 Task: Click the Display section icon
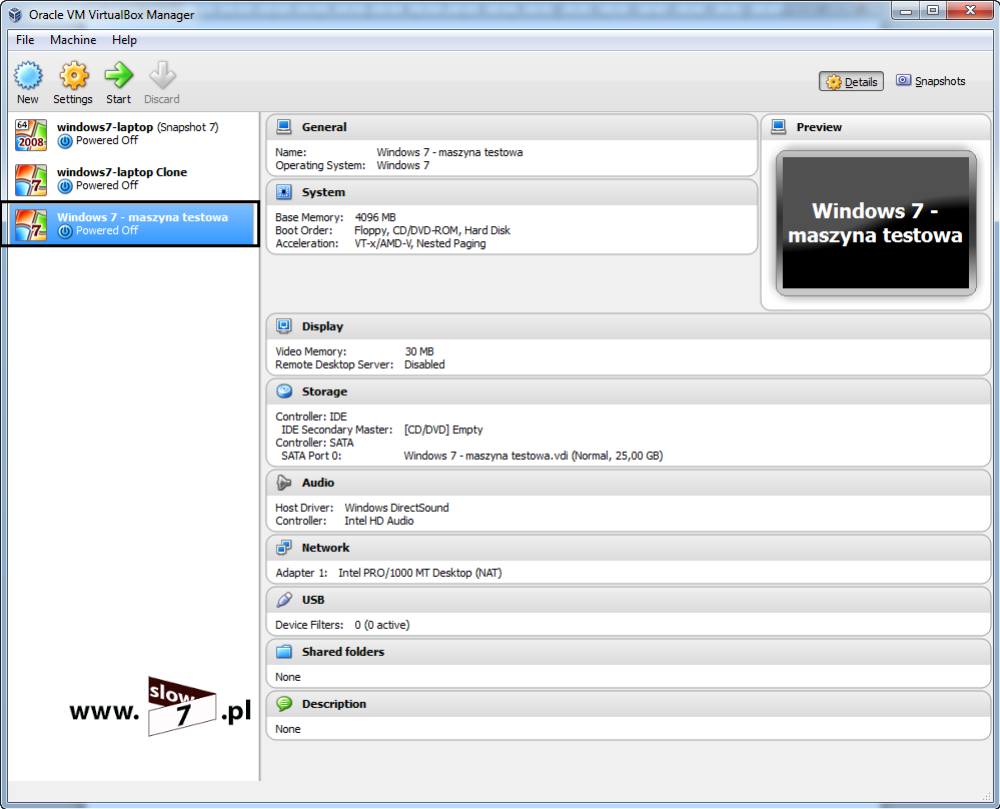(x=284, y=326)
